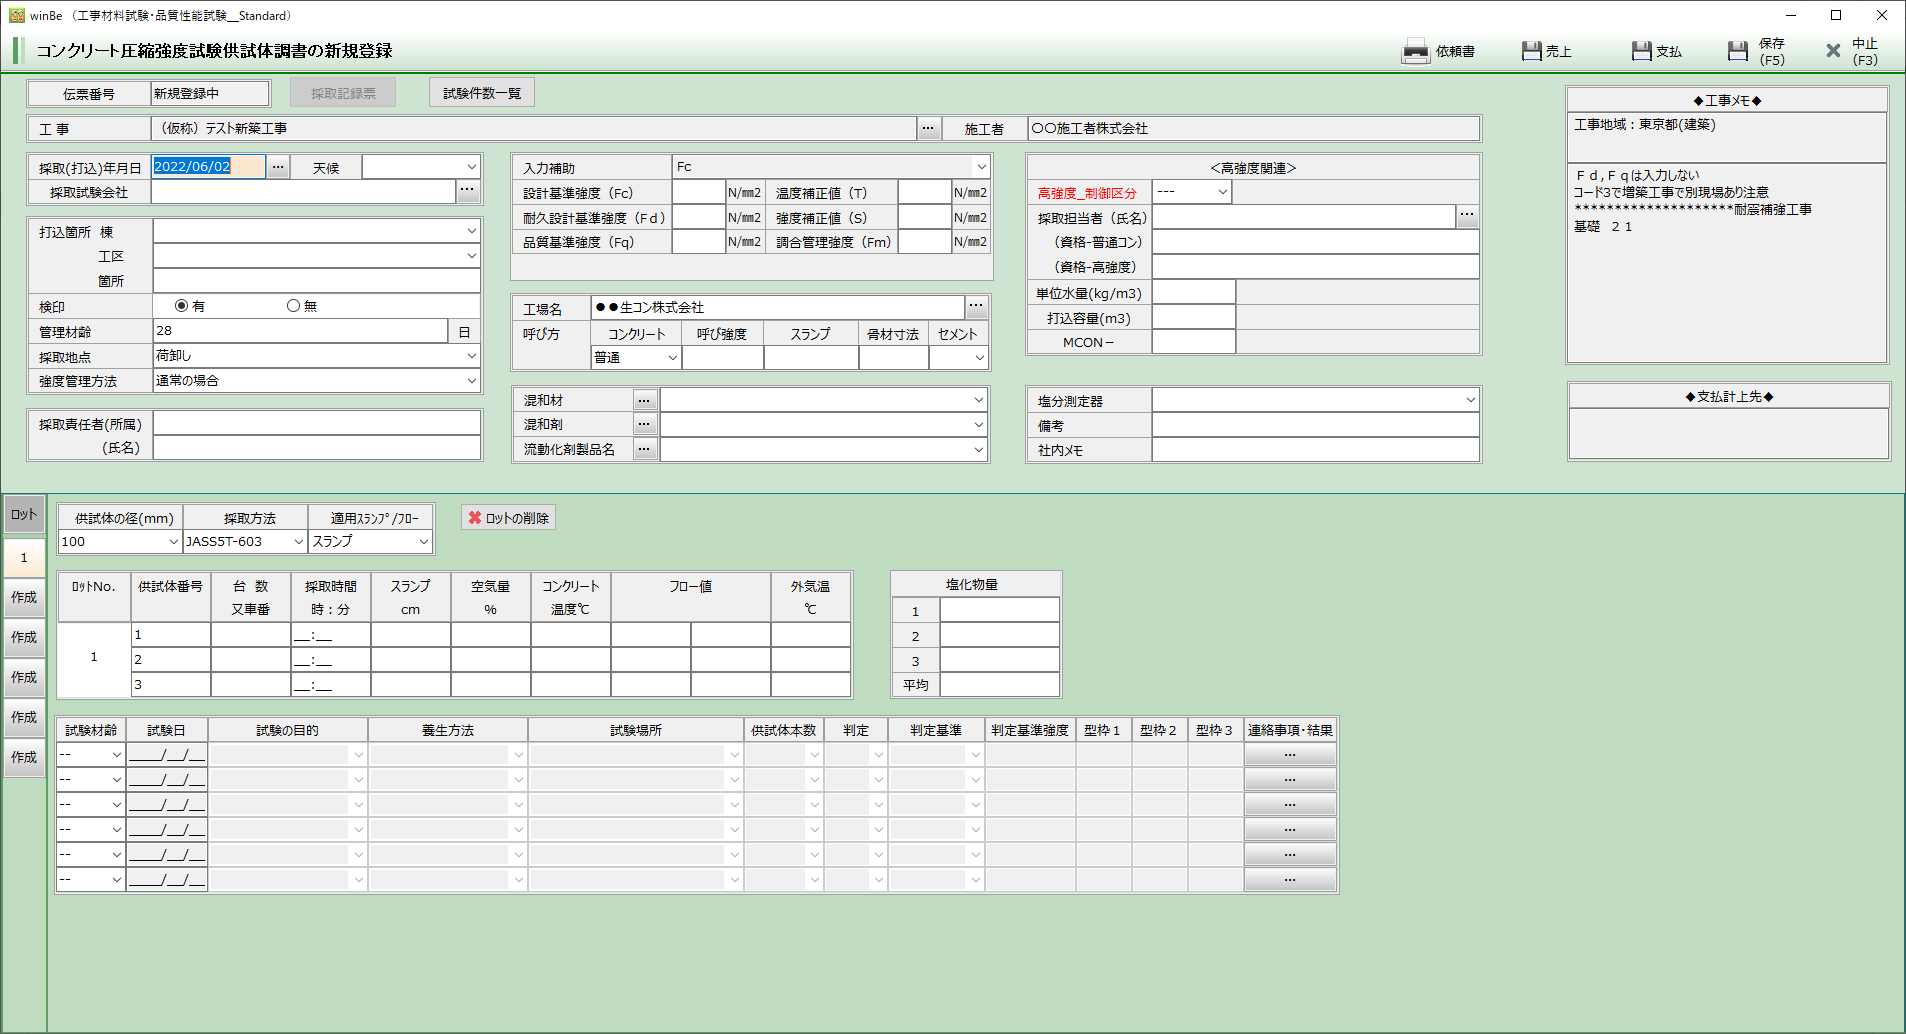This screenshot has width=1906, height=1034.
Task: Expand the 適用スランプ/フロー dropdown
Action: tap(423, 542)
